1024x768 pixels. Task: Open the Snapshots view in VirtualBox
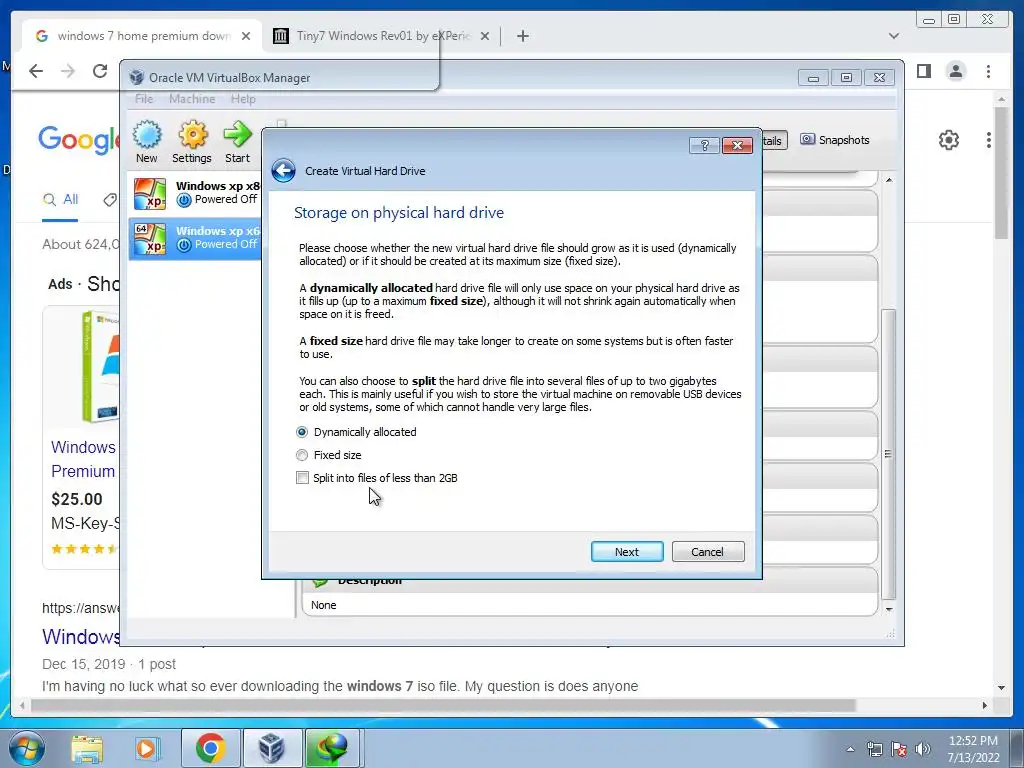pos(835,140)
